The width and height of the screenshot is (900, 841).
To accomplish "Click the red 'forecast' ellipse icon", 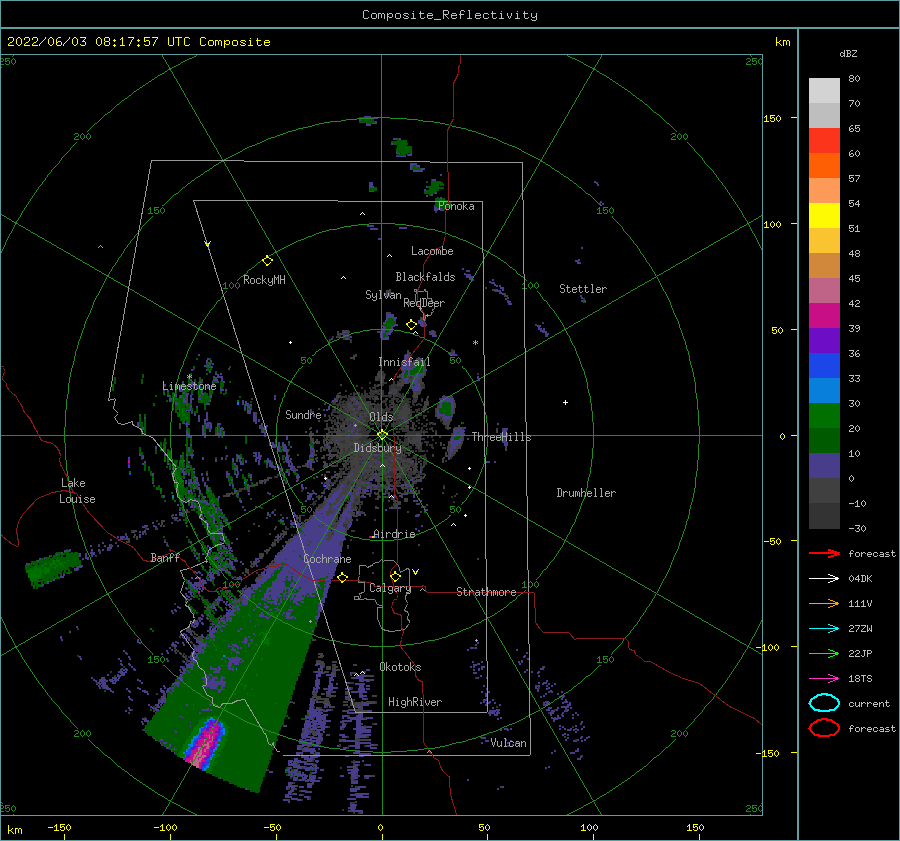I will point(824,728).
